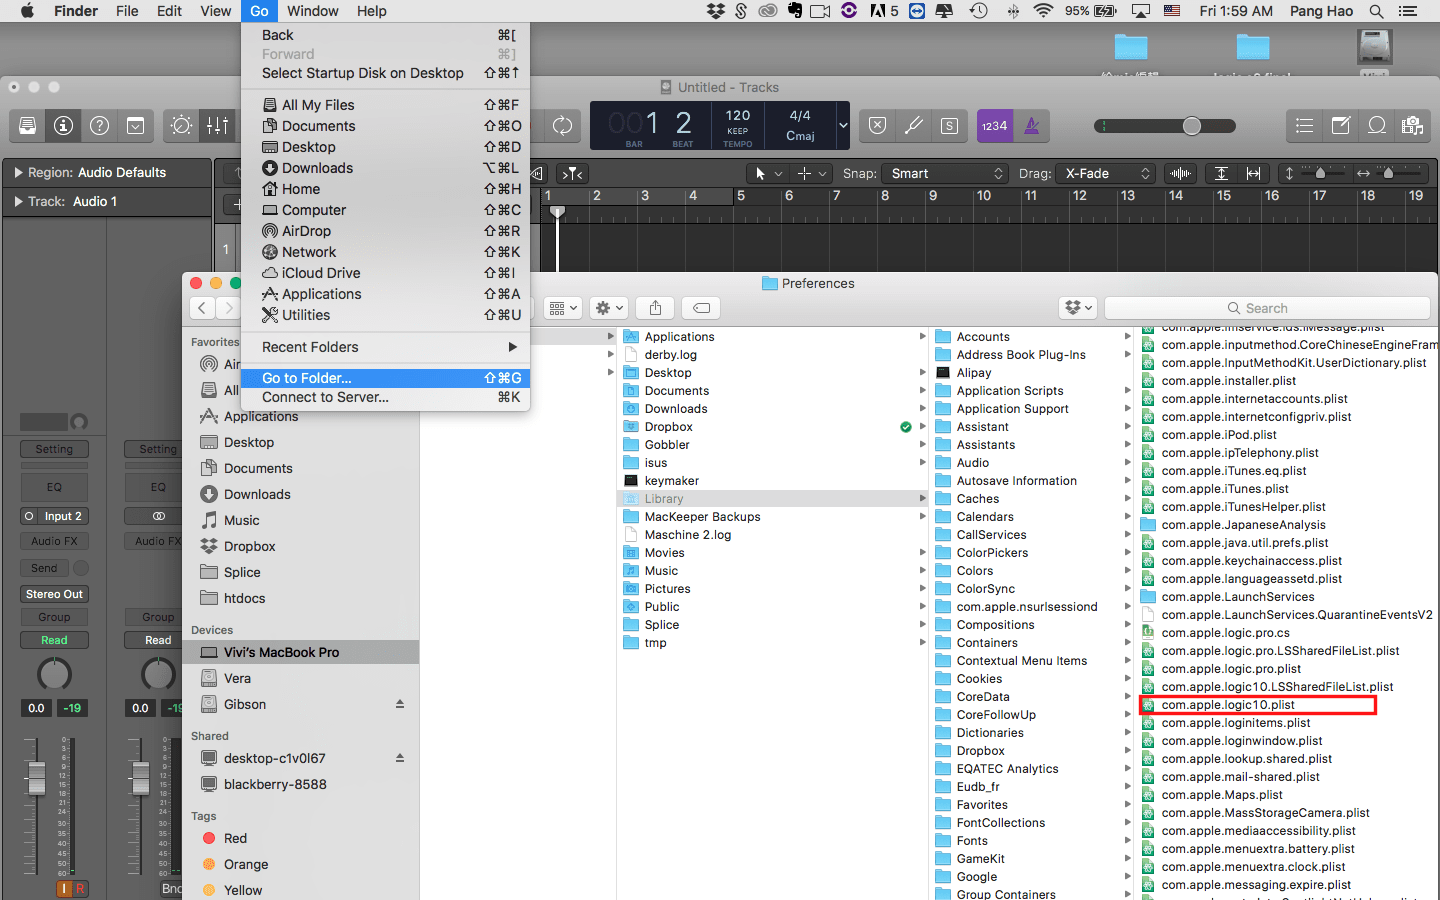Open Quick Help question mark button
1440x900 pixels.
coord(100,126)
